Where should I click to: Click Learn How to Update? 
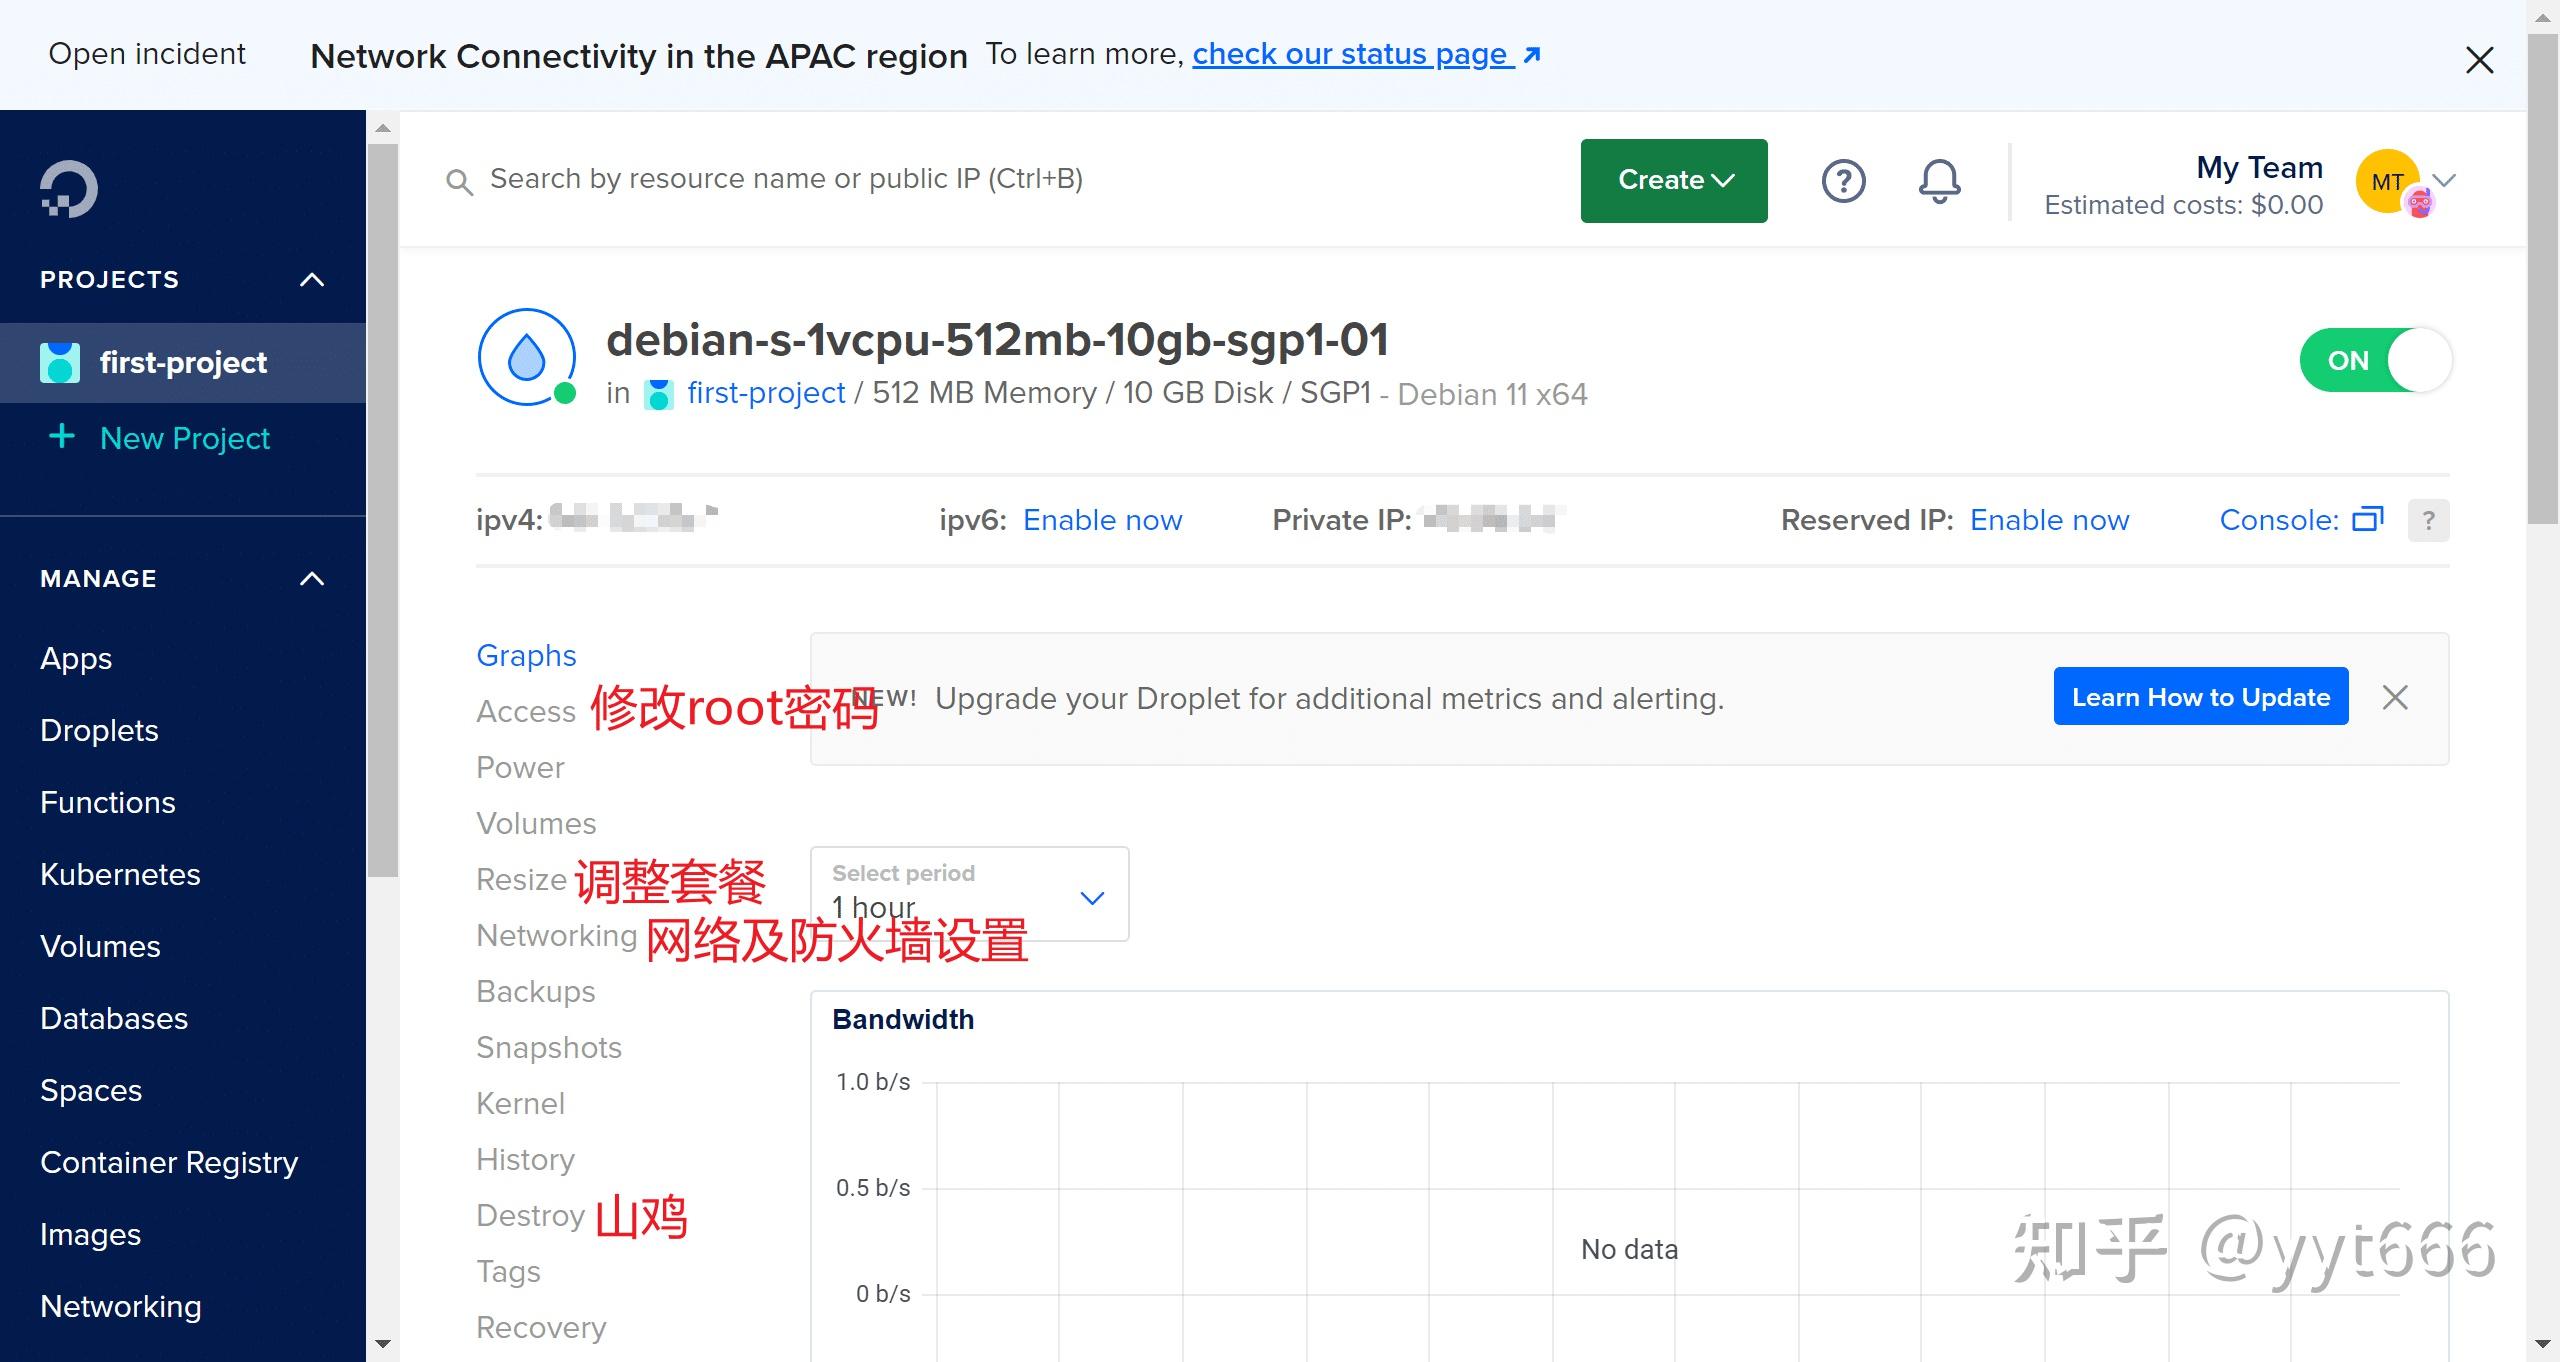click(2200, 696)
